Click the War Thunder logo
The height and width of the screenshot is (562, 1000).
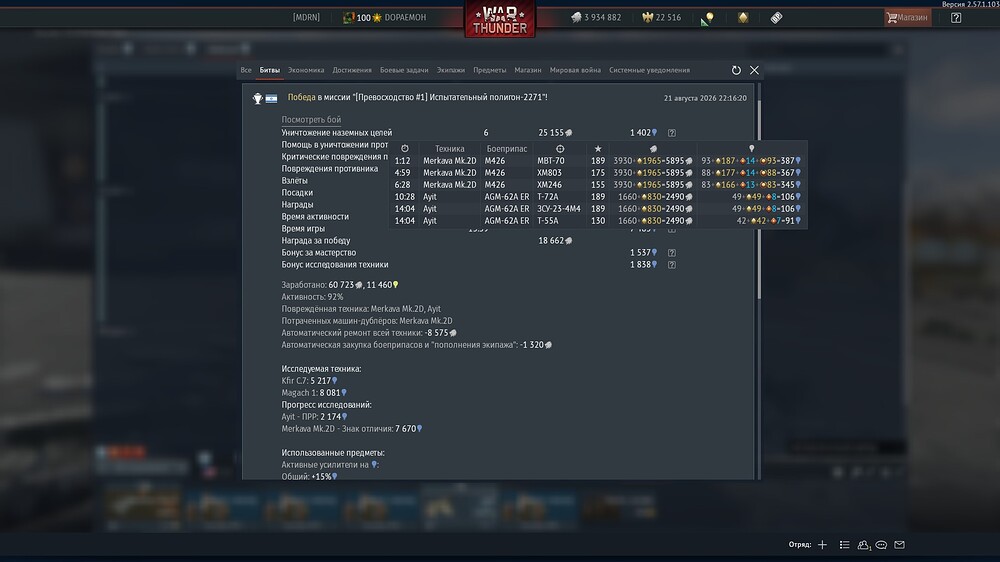(500, 18)
